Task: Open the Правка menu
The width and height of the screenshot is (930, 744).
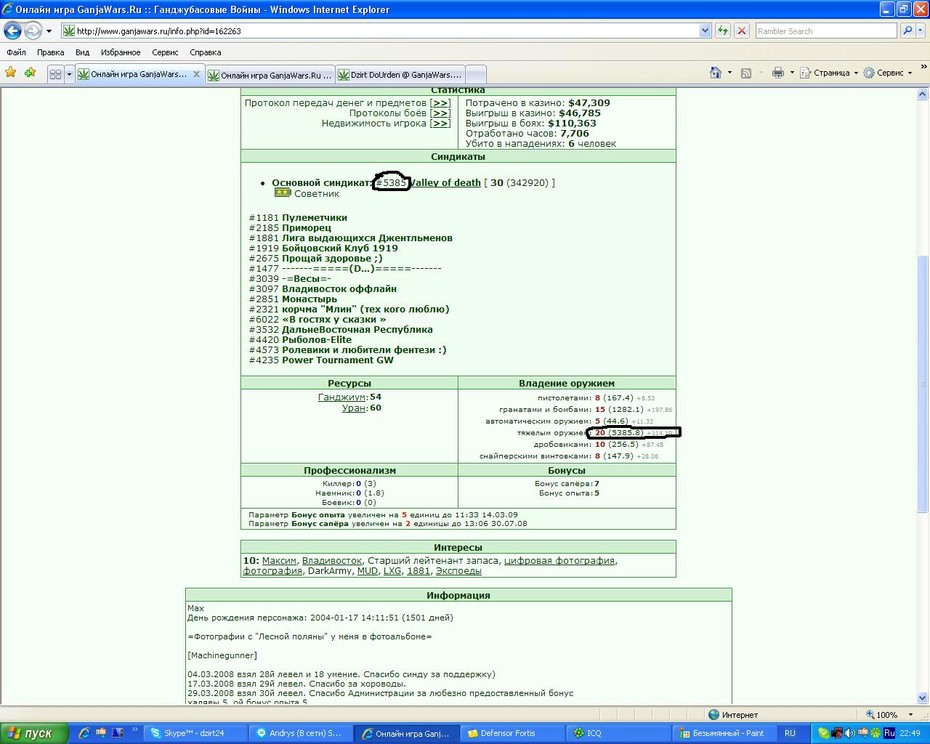Action: point(50,52)
